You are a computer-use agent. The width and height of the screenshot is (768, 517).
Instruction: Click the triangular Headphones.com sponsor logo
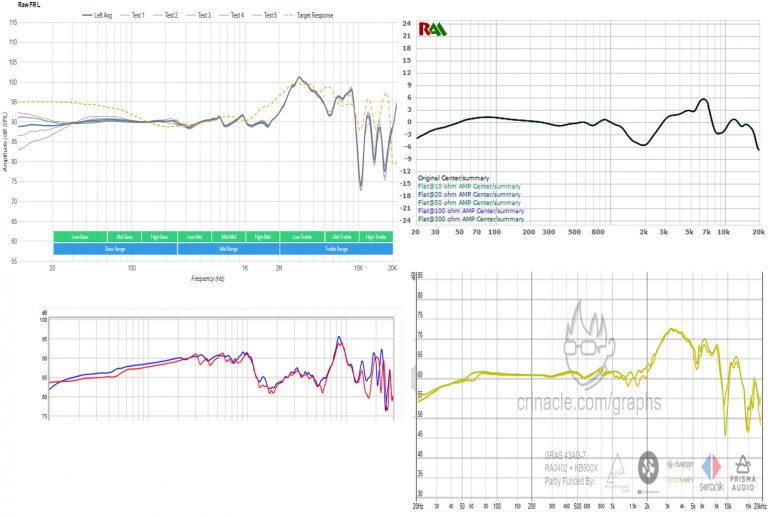pyautogui.click(x=617, y=472)
